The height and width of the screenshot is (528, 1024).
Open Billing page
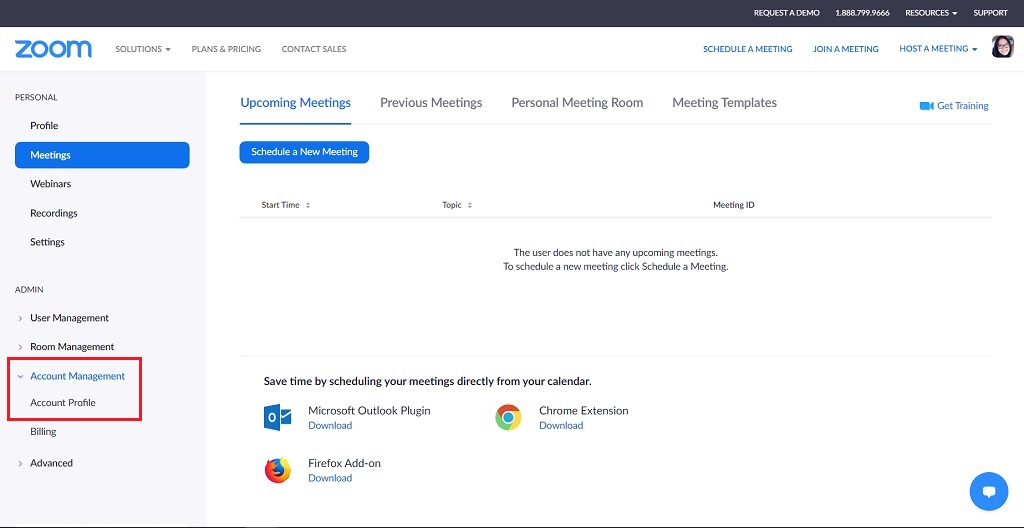(x=43, y=432)
